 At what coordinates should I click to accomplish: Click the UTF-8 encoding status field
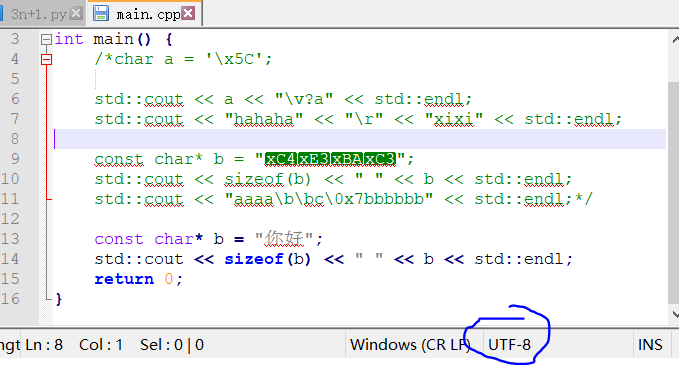pos(509,345)
